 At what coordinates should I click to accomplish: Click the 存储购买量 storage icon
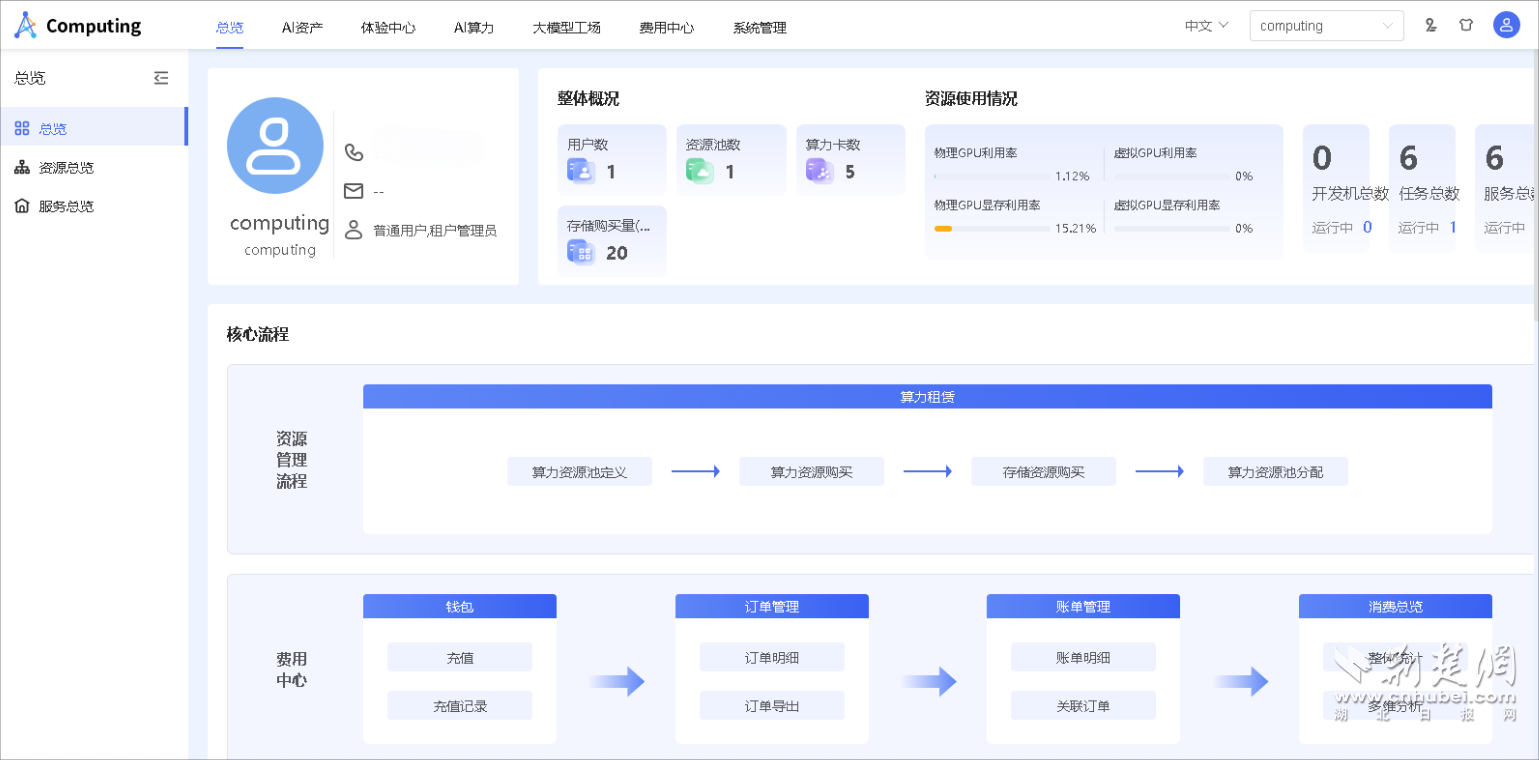coord(581,252)
